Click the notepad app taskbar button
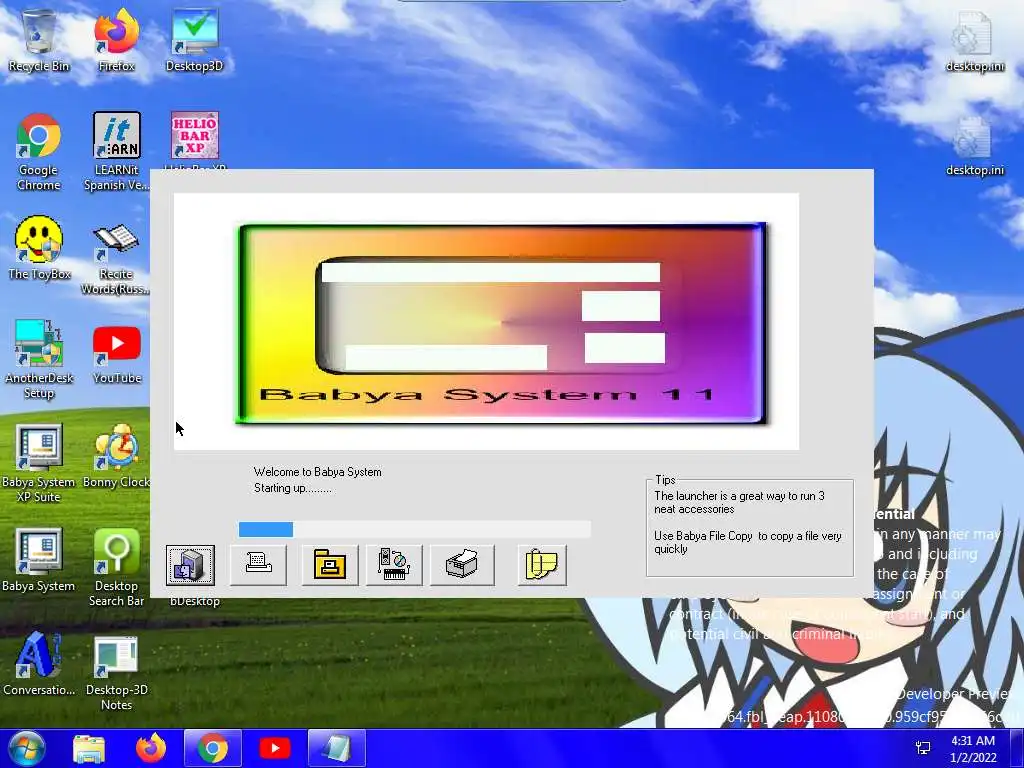 [x=336, y=748]
